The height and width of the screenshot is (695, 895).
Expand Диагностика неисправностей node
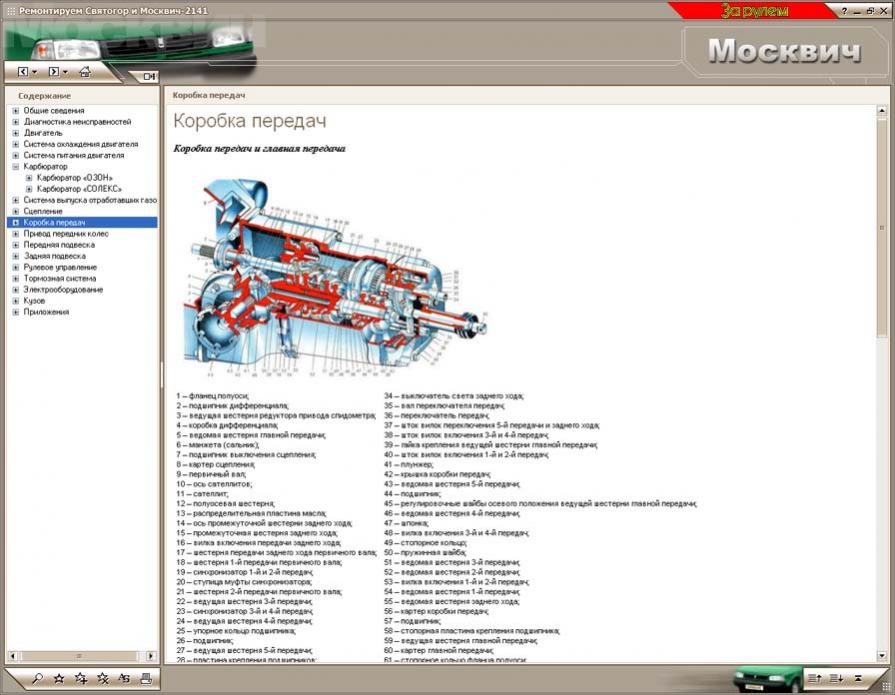[x=16, y=122]
